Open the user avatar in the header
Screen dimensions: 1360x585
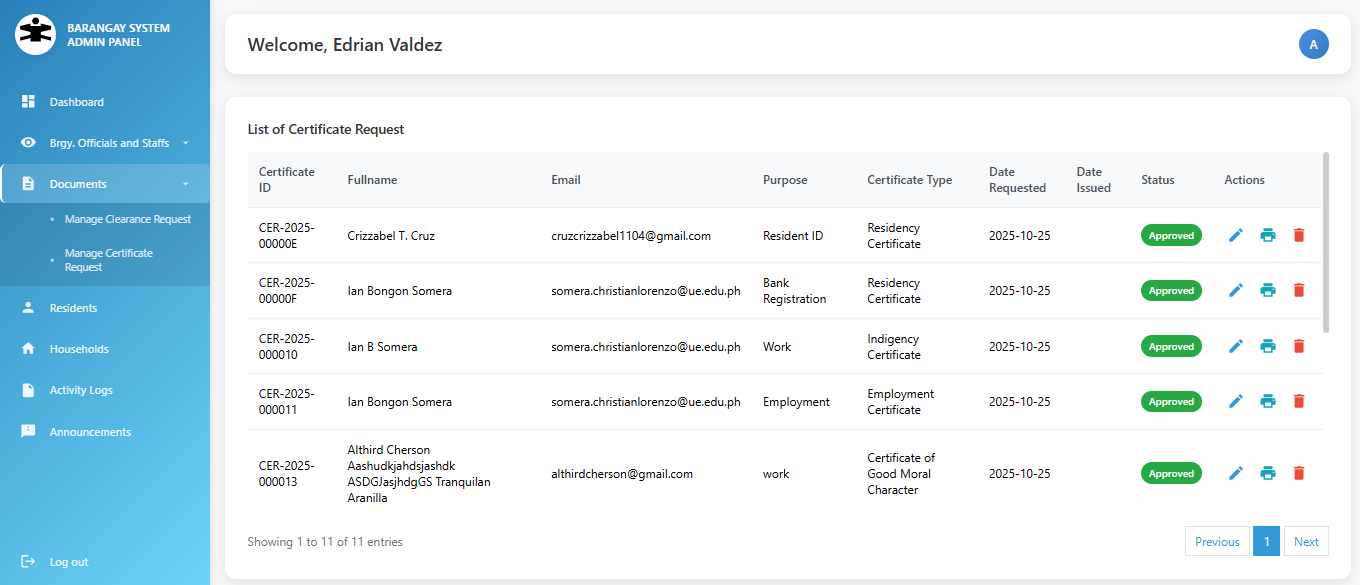(1314, 44)
